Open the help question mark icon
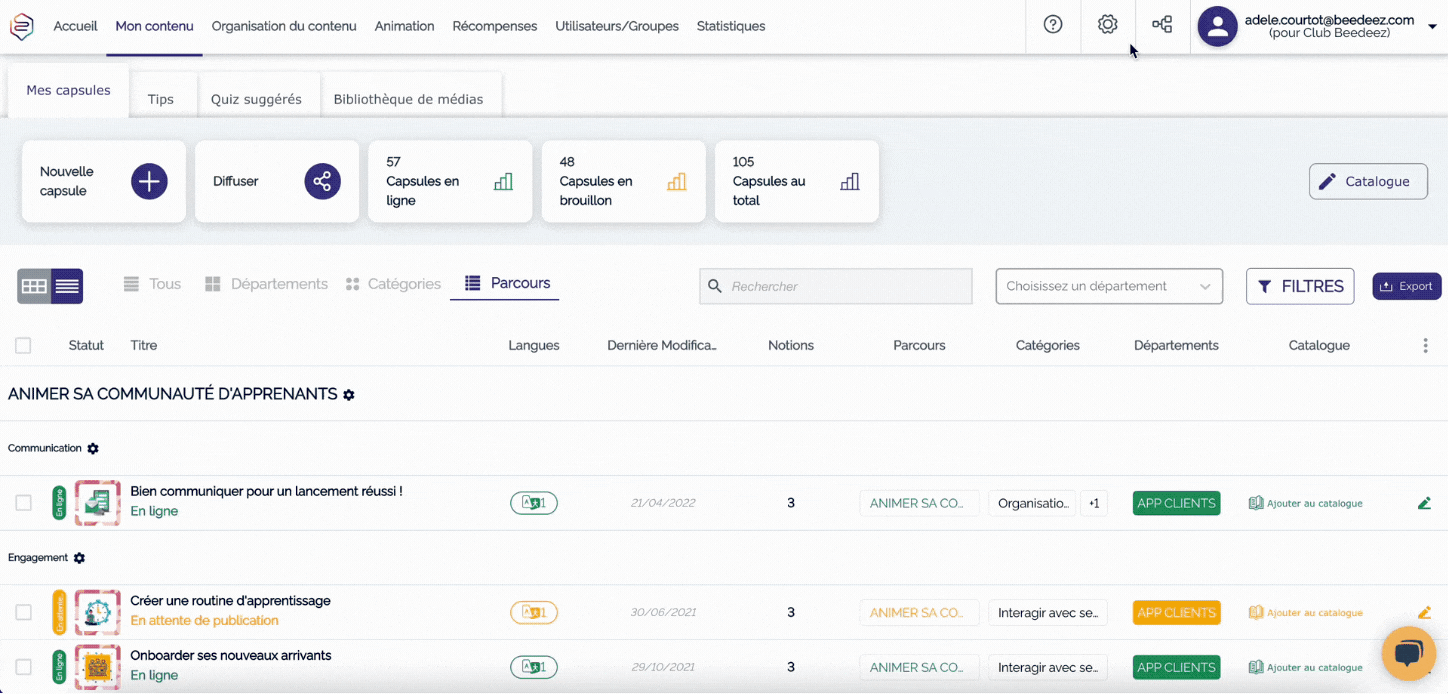 tap(1053, 25)
